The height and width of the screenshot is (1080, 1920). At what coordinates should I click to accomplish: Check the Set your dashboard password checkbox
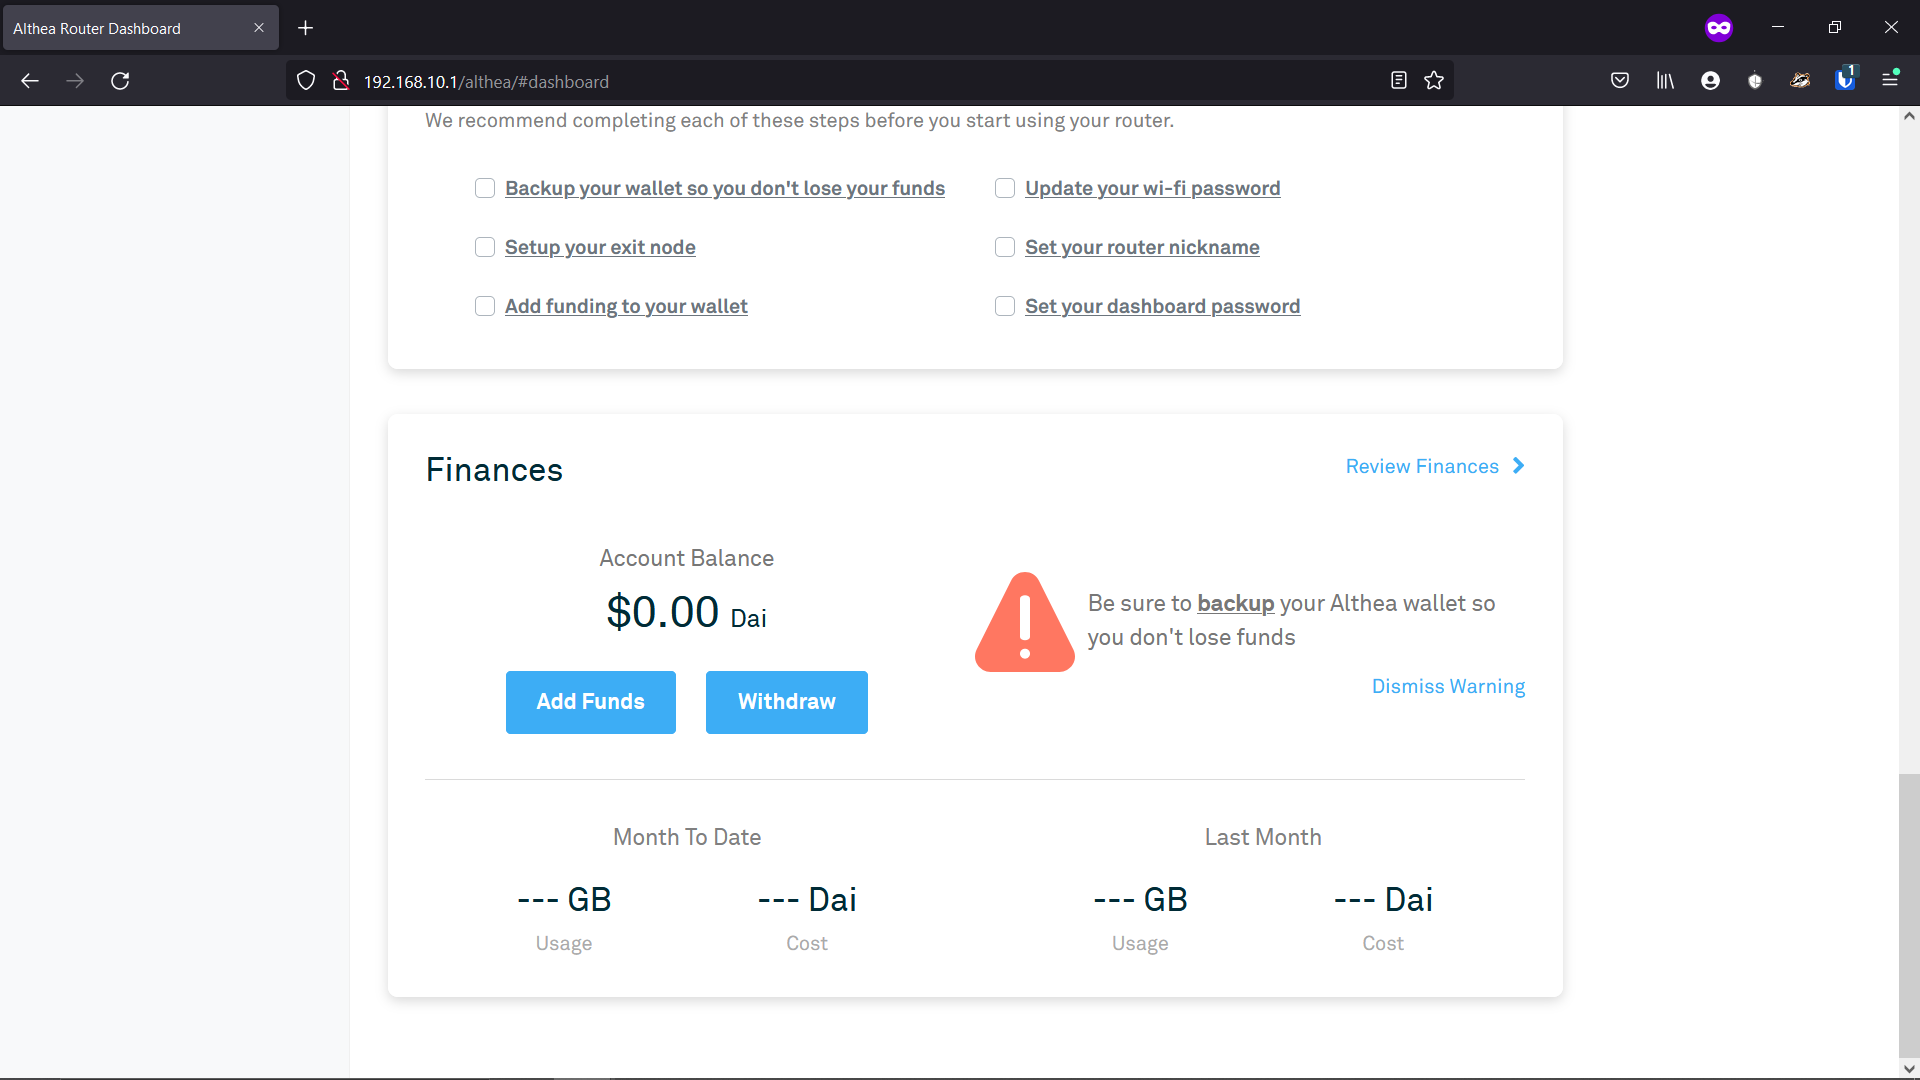pos(1005,306)
